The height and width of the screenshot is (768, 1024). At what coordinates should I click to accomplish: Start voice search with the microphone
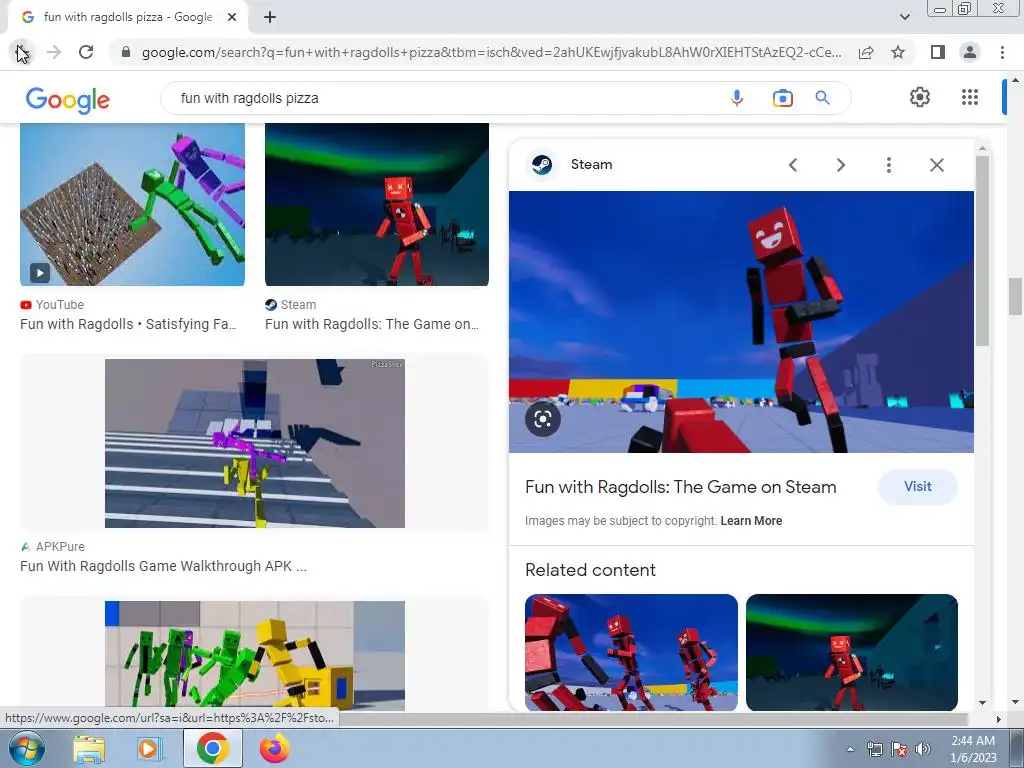coord(737,98)
